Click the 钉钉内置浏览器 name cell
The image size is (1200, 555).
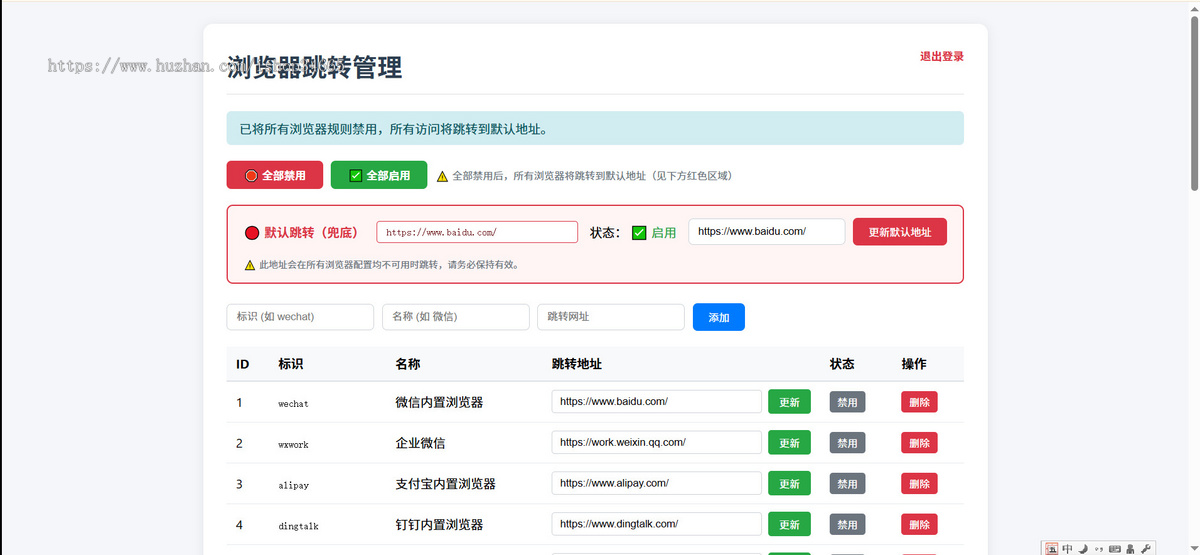[x=439, y=524]
